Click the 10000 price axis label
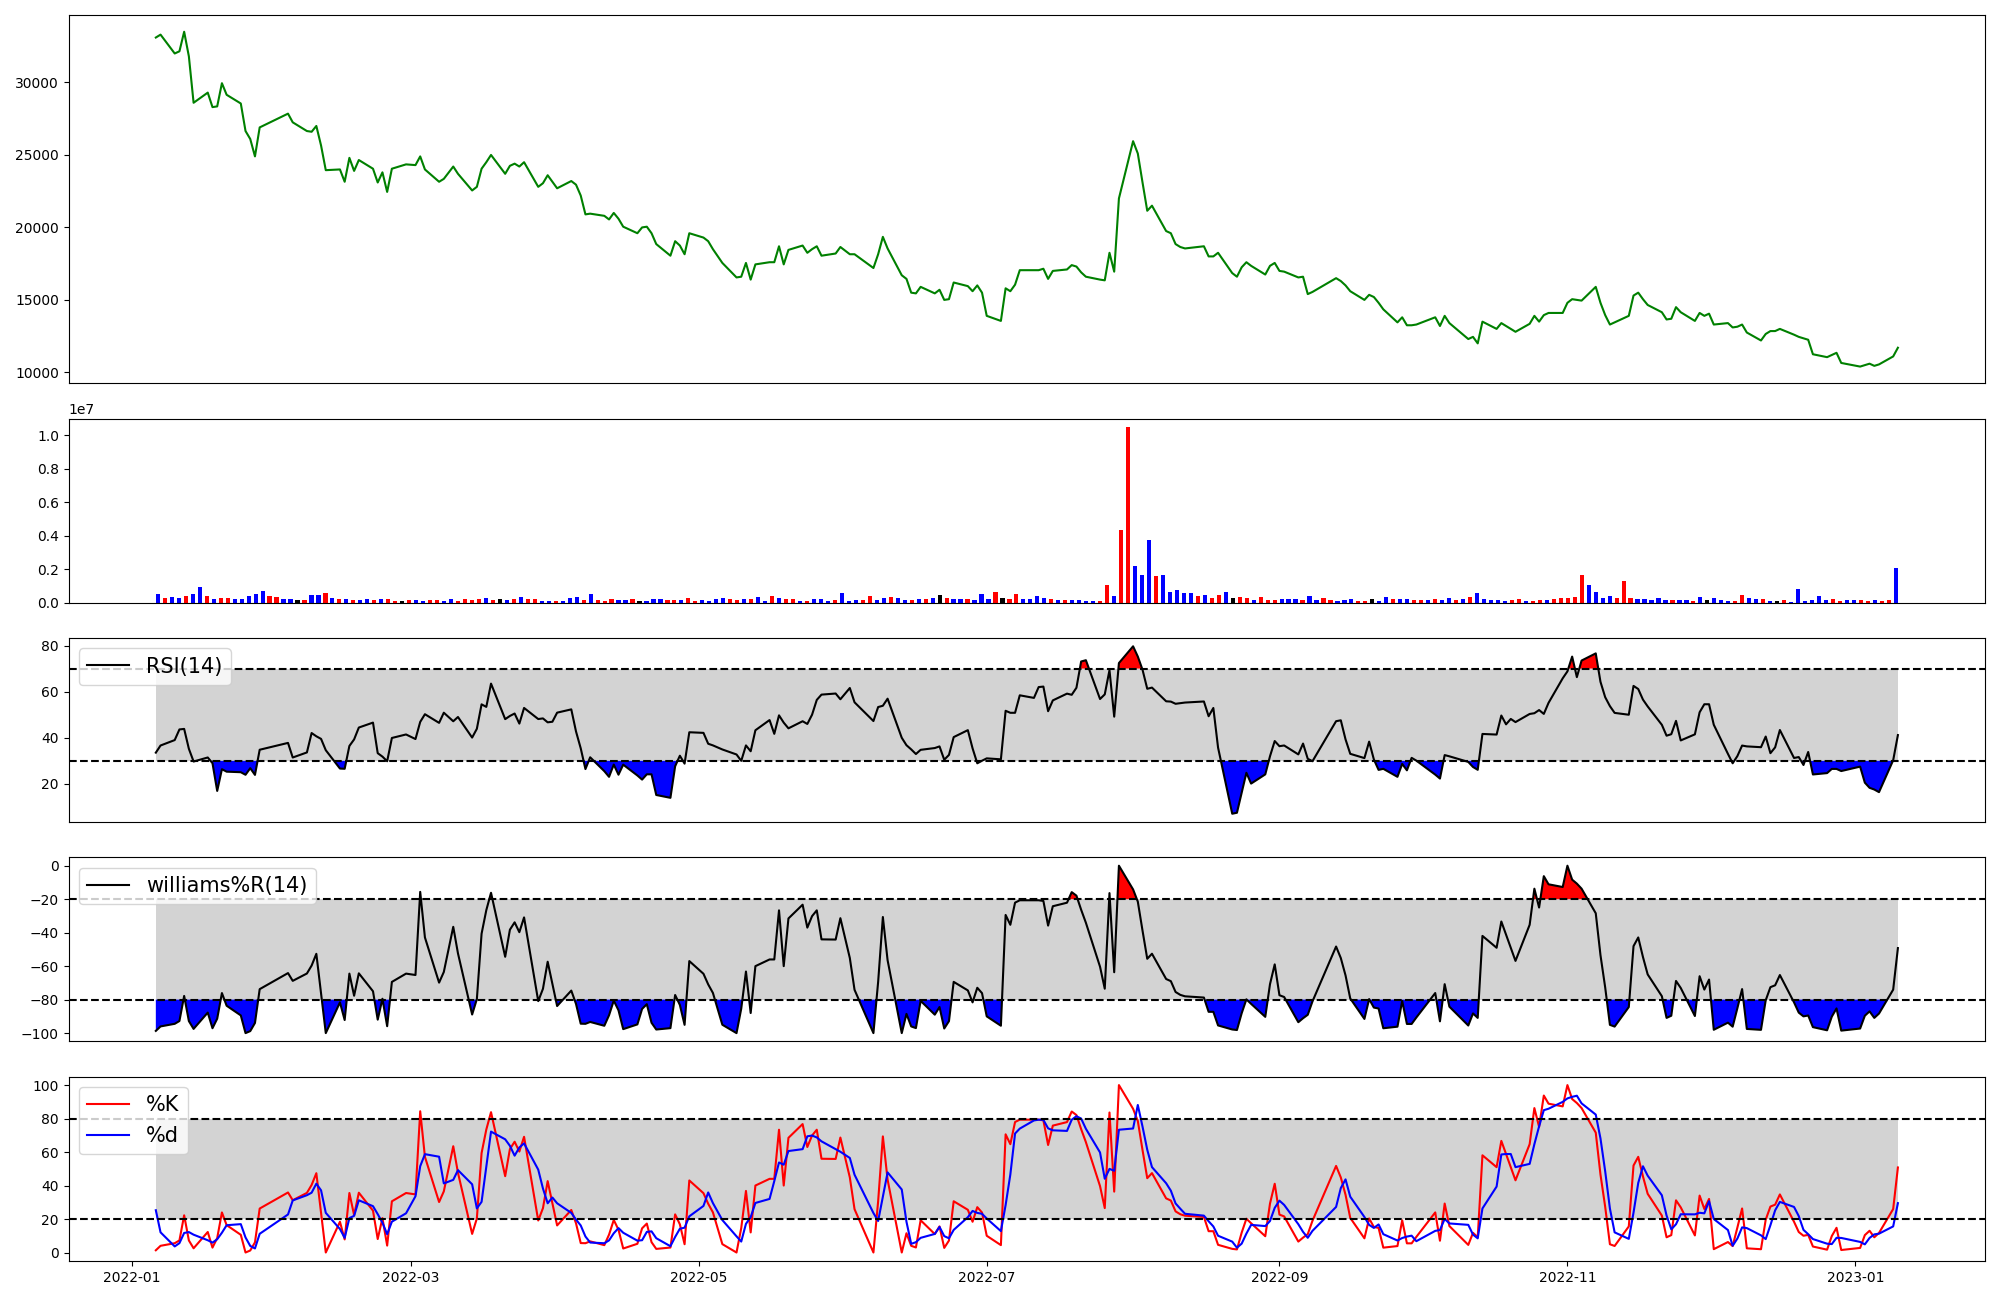Screen dimensions: 2000x1300 (x=36, y=373)
